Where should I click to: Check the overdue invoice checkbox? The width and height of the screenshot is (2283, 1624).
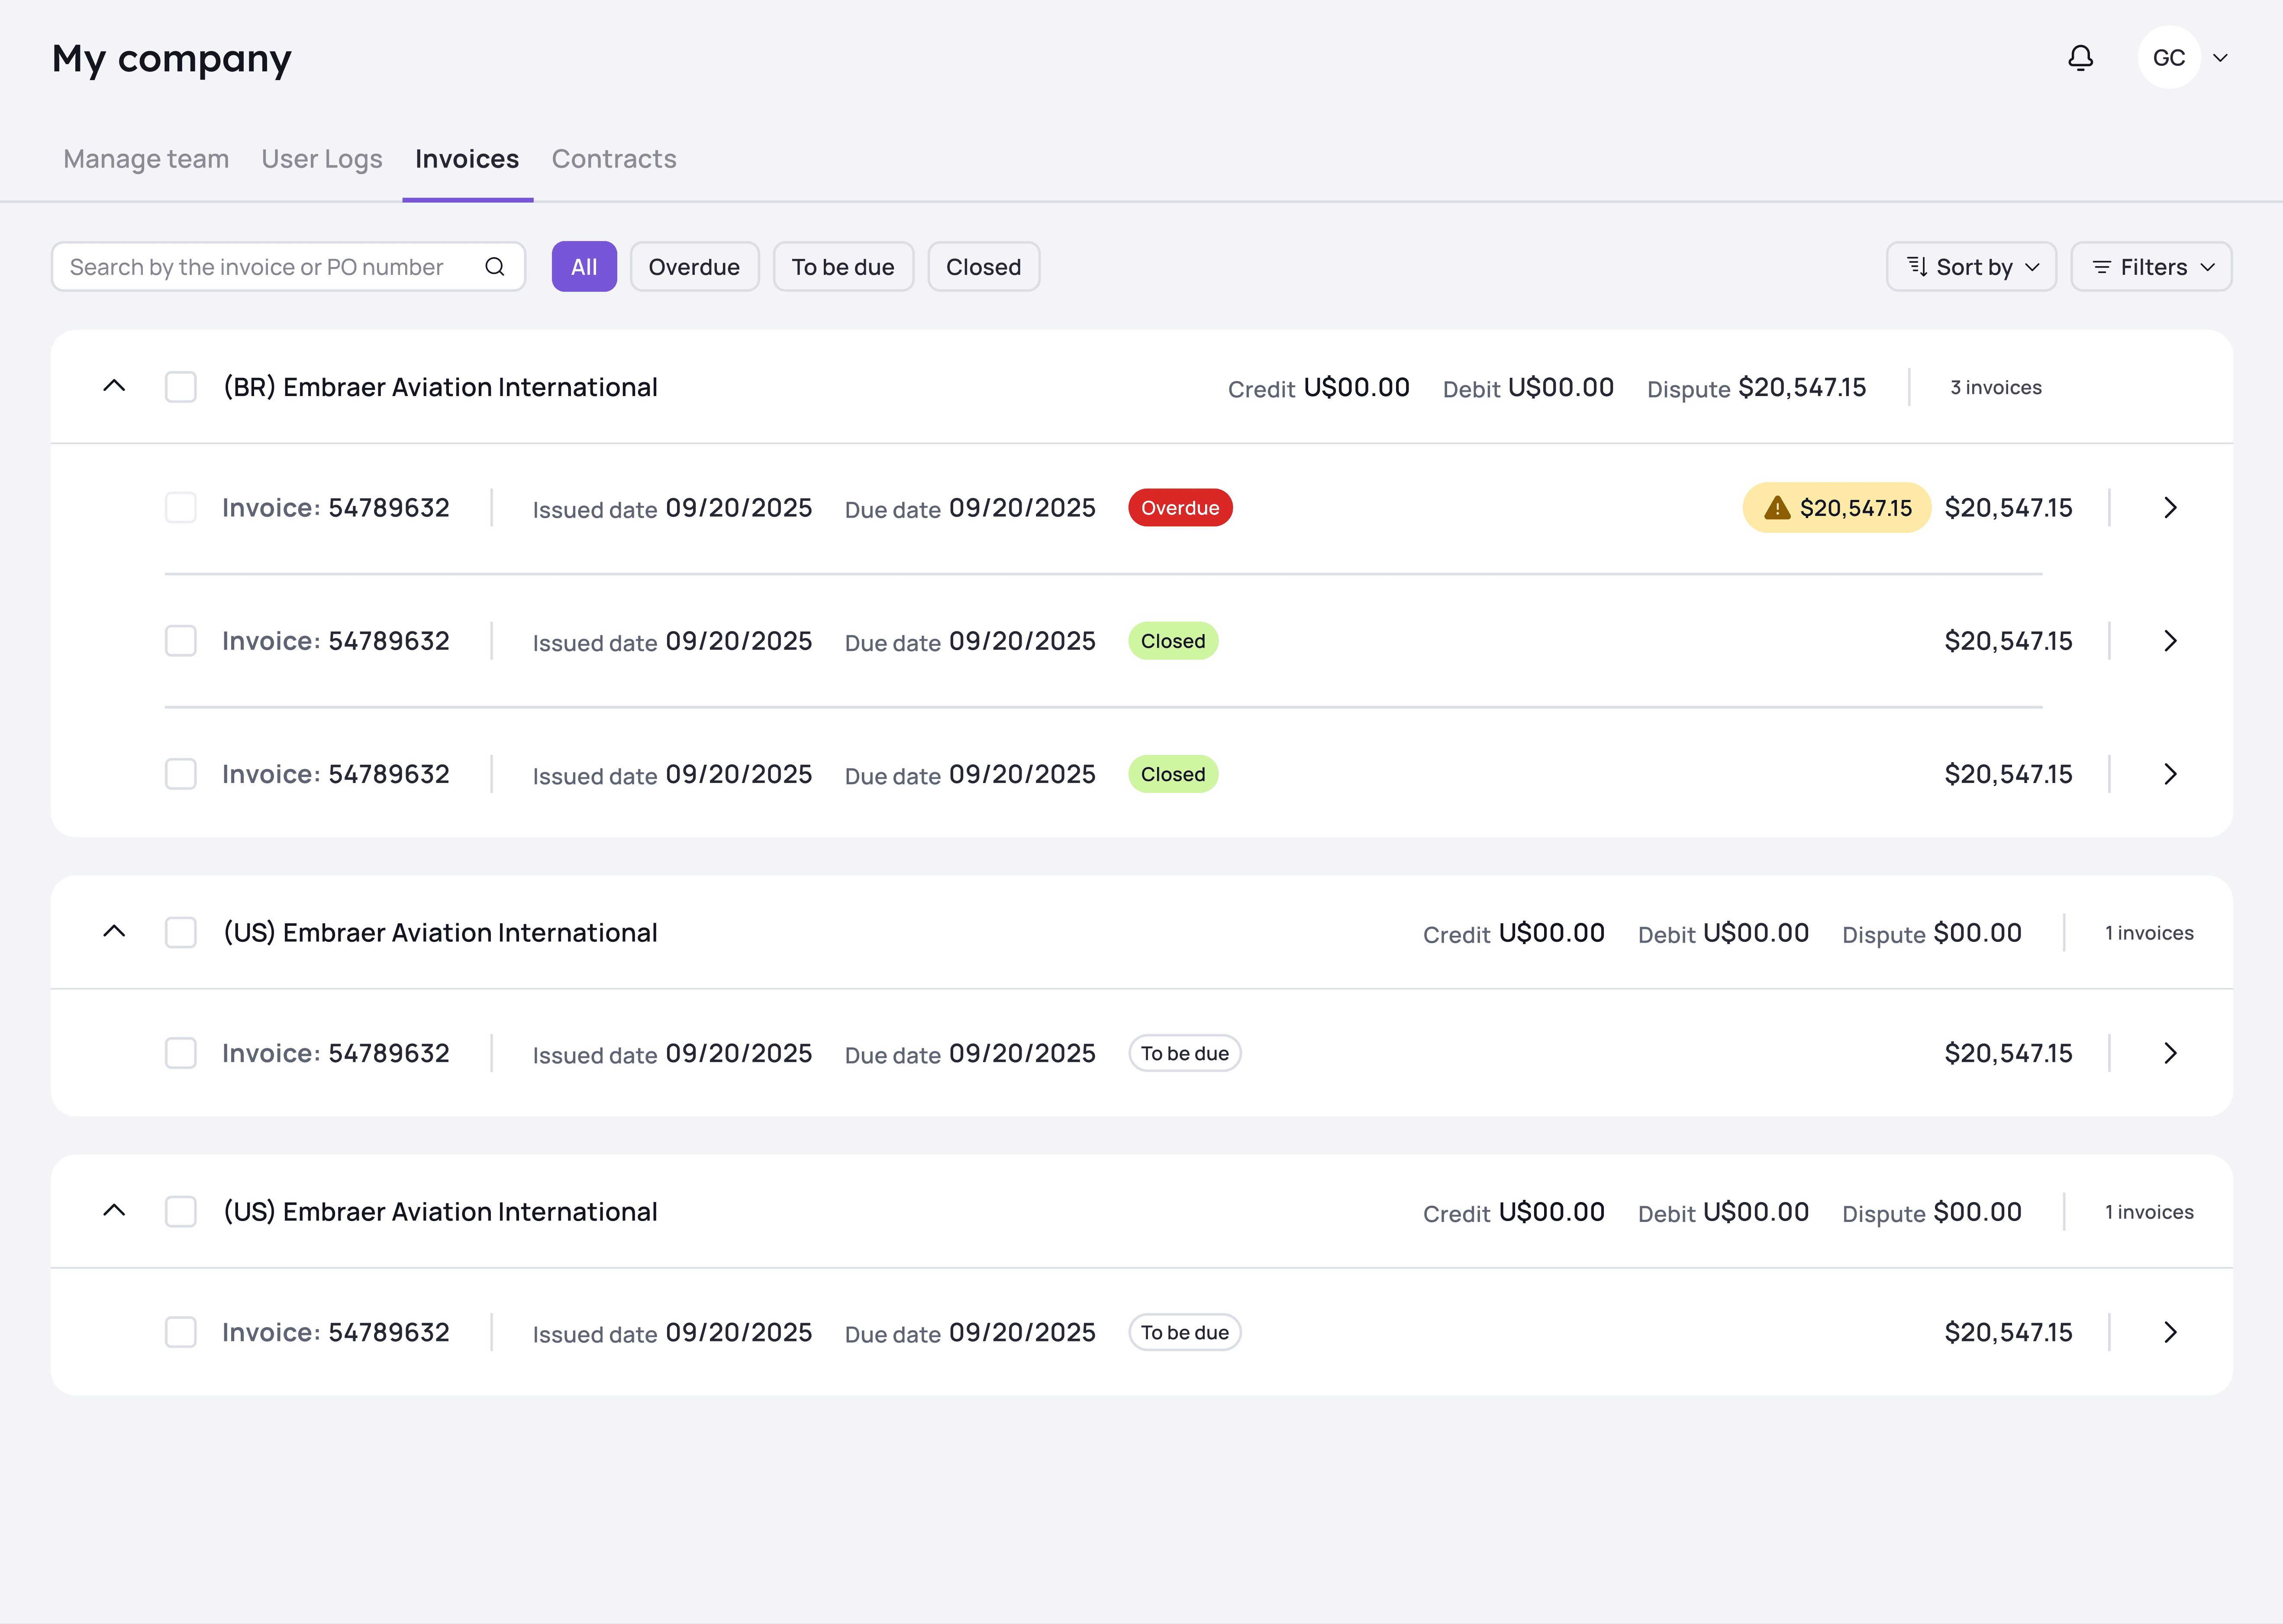[181, 508]
